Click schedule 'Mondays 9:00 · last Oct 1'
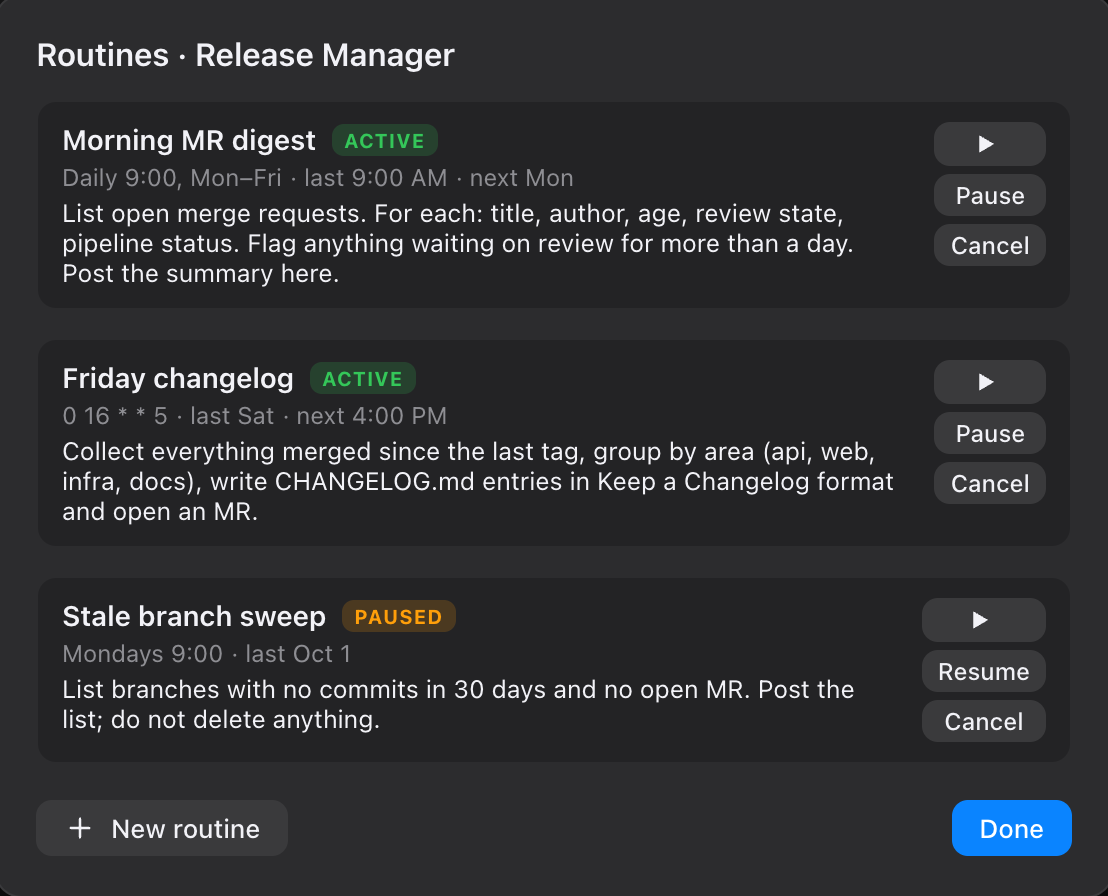This screenshot has height=896, width=1108. tap(206, 654)
